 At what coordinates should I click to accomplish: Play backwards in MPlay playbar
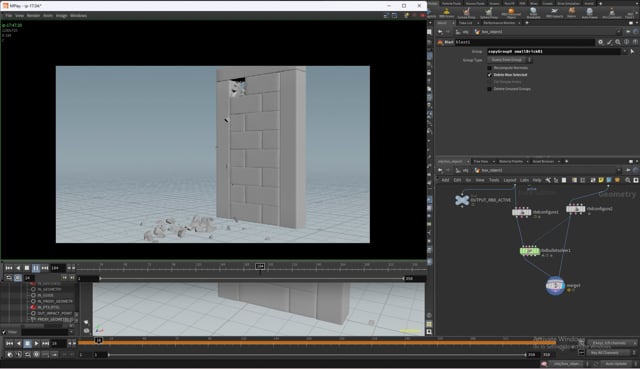tap(18, 268)
